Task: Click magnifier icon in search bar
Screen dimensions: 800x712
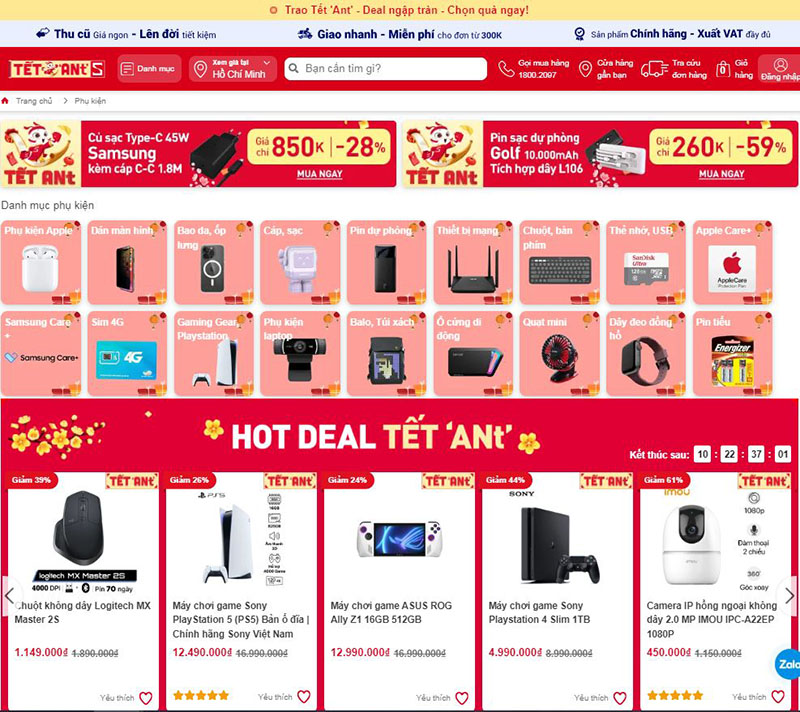Action: pos(294,68)
